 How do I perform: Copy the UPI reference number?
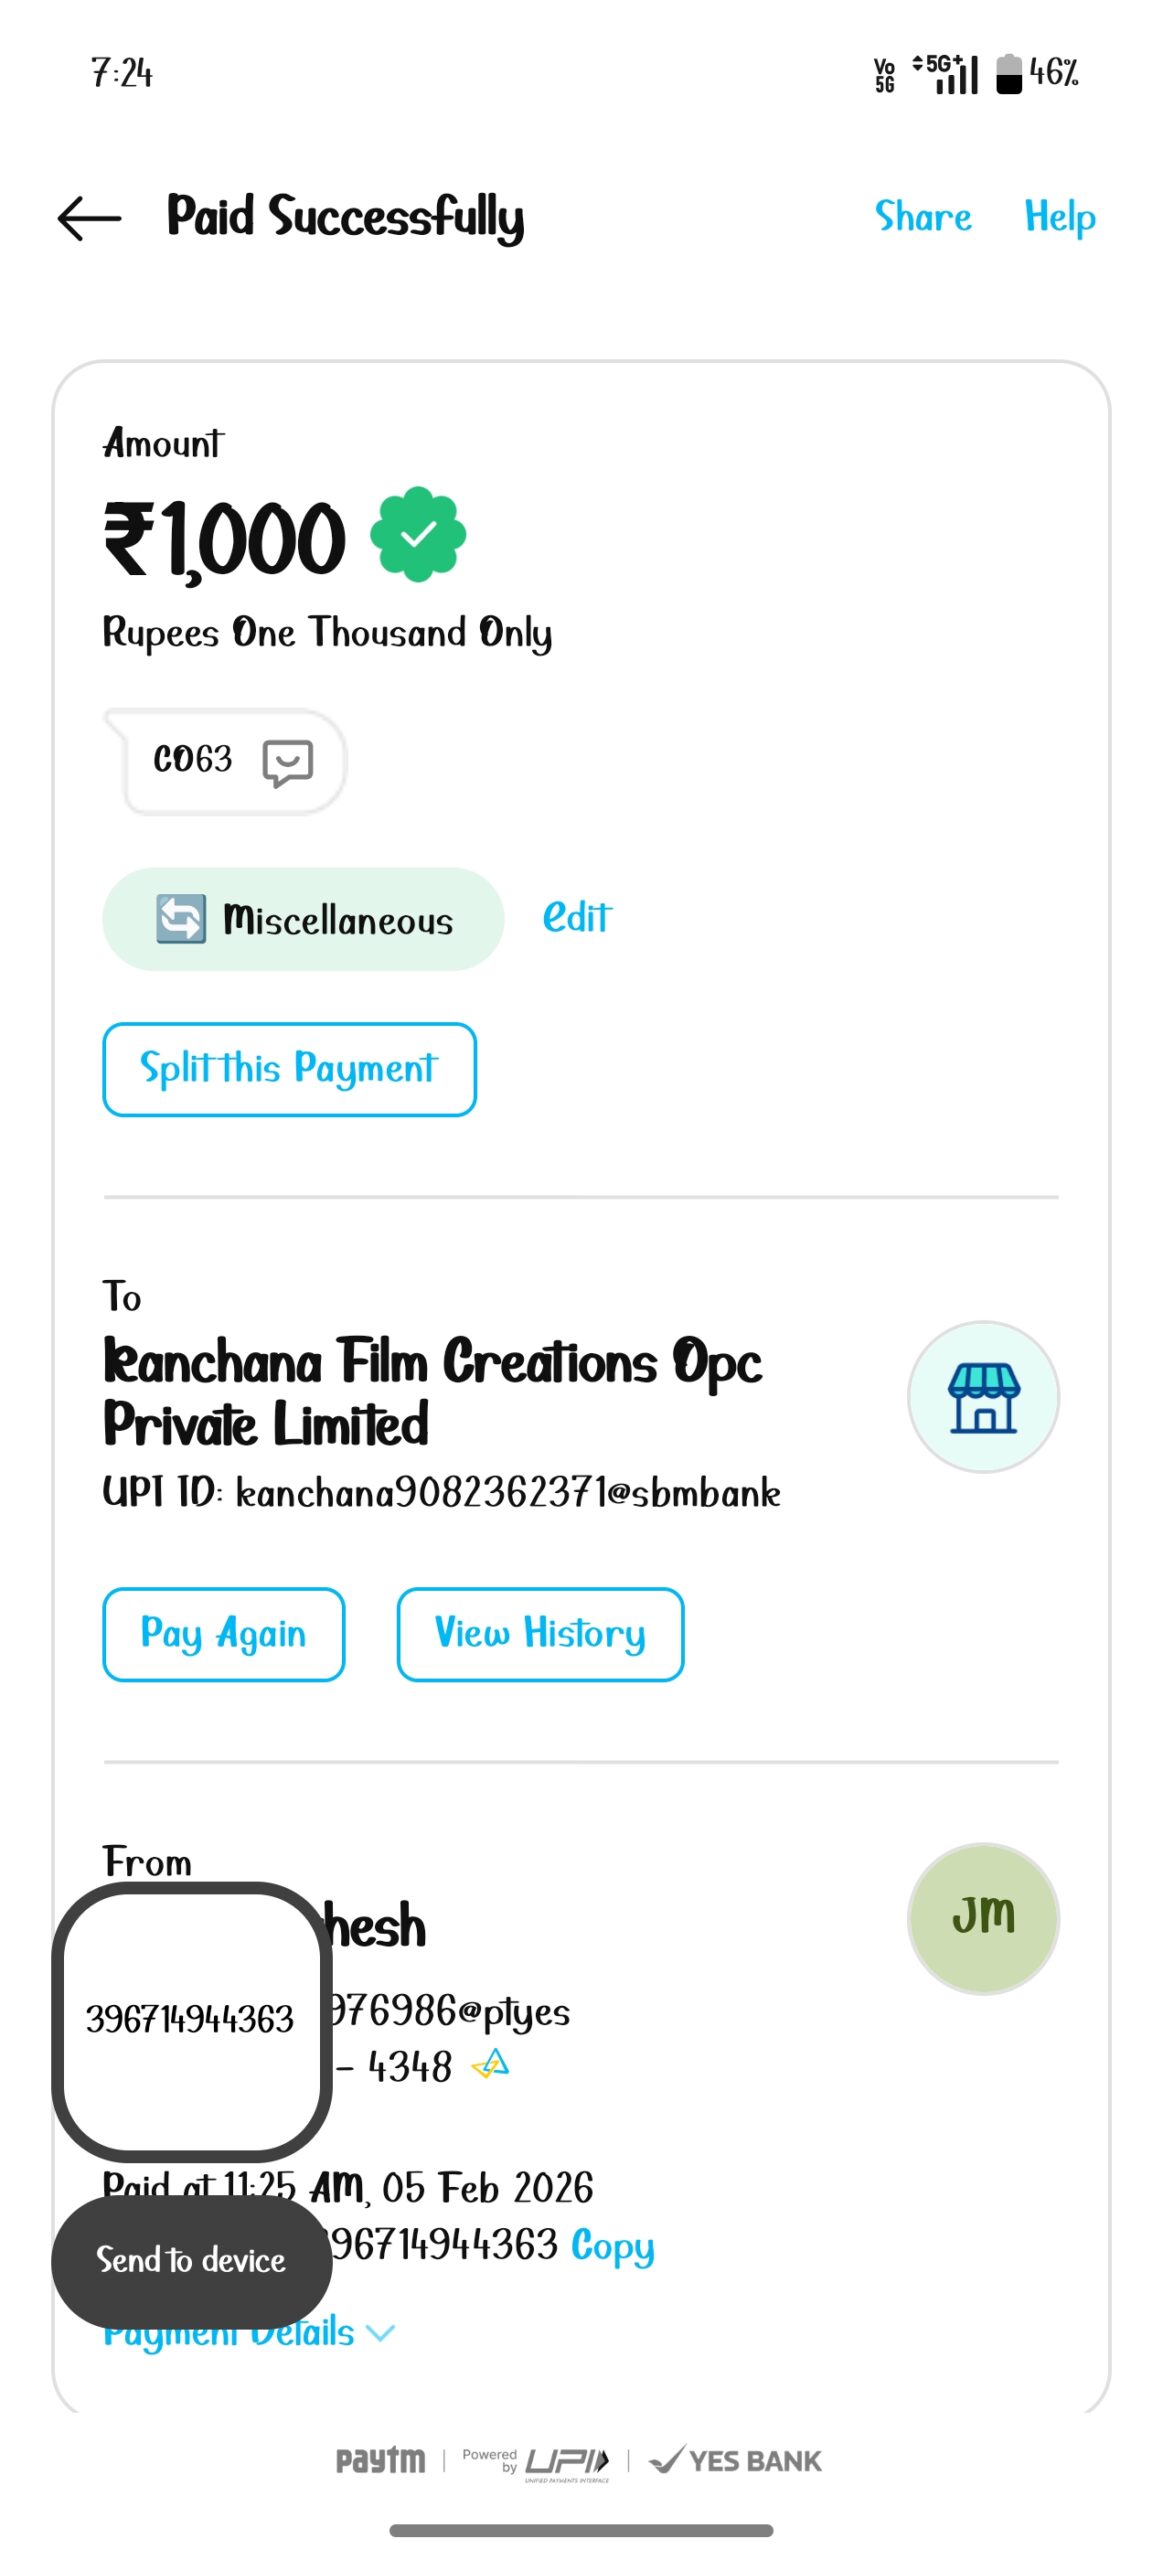coord(612,2245)
